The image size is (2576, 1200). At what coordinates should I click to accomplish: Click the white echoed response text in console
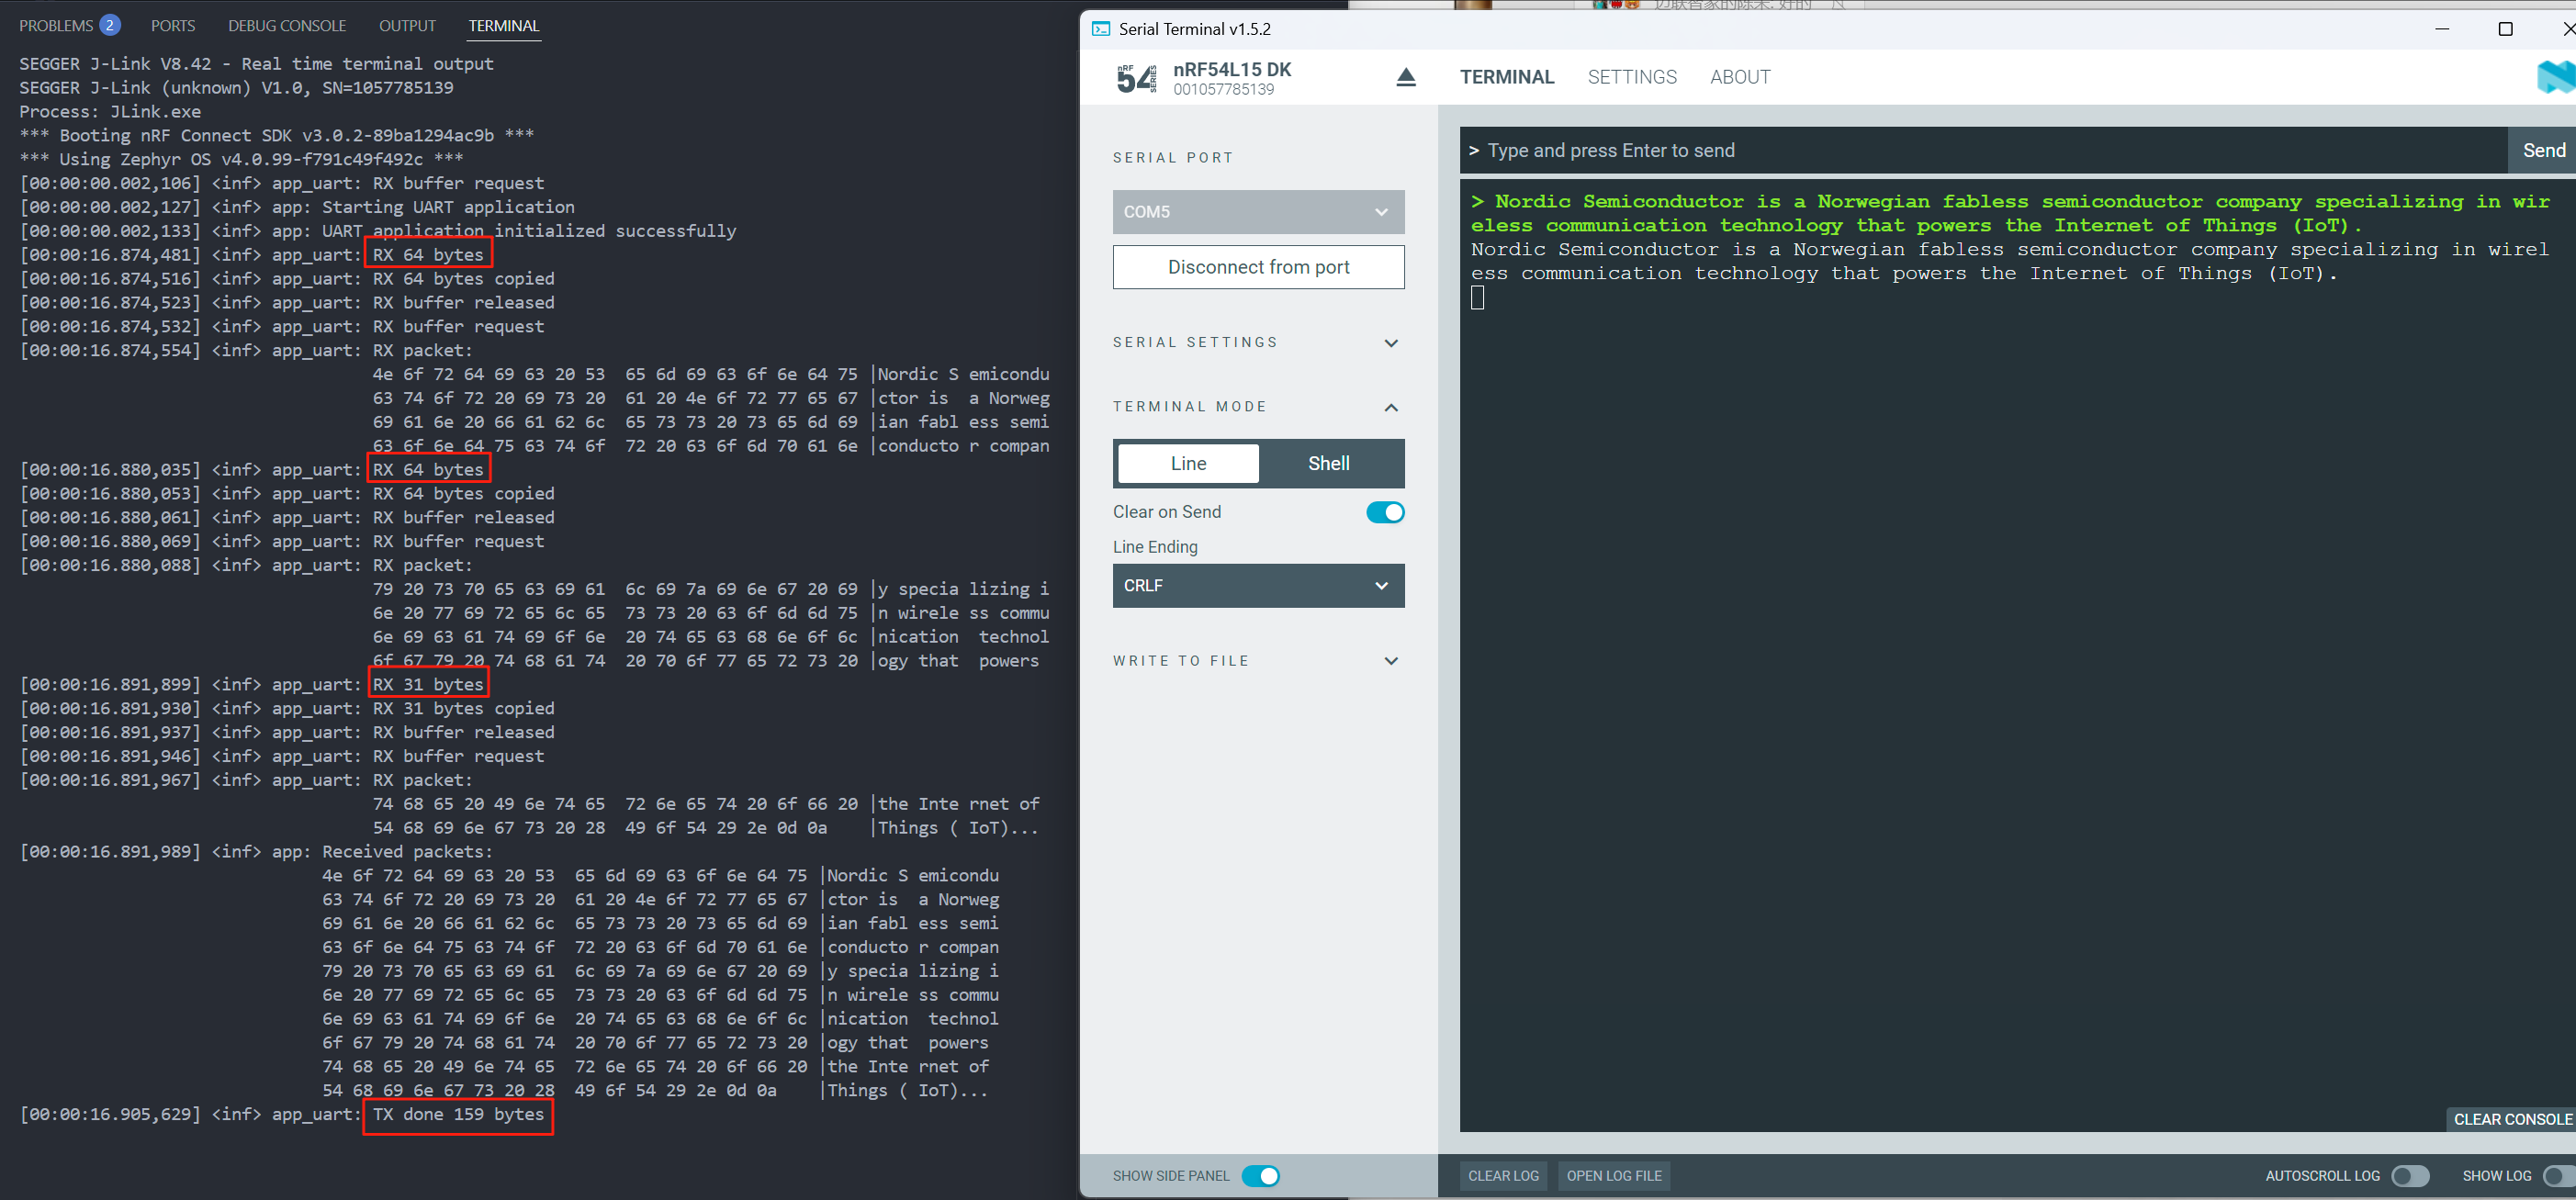click(2010, 261)
